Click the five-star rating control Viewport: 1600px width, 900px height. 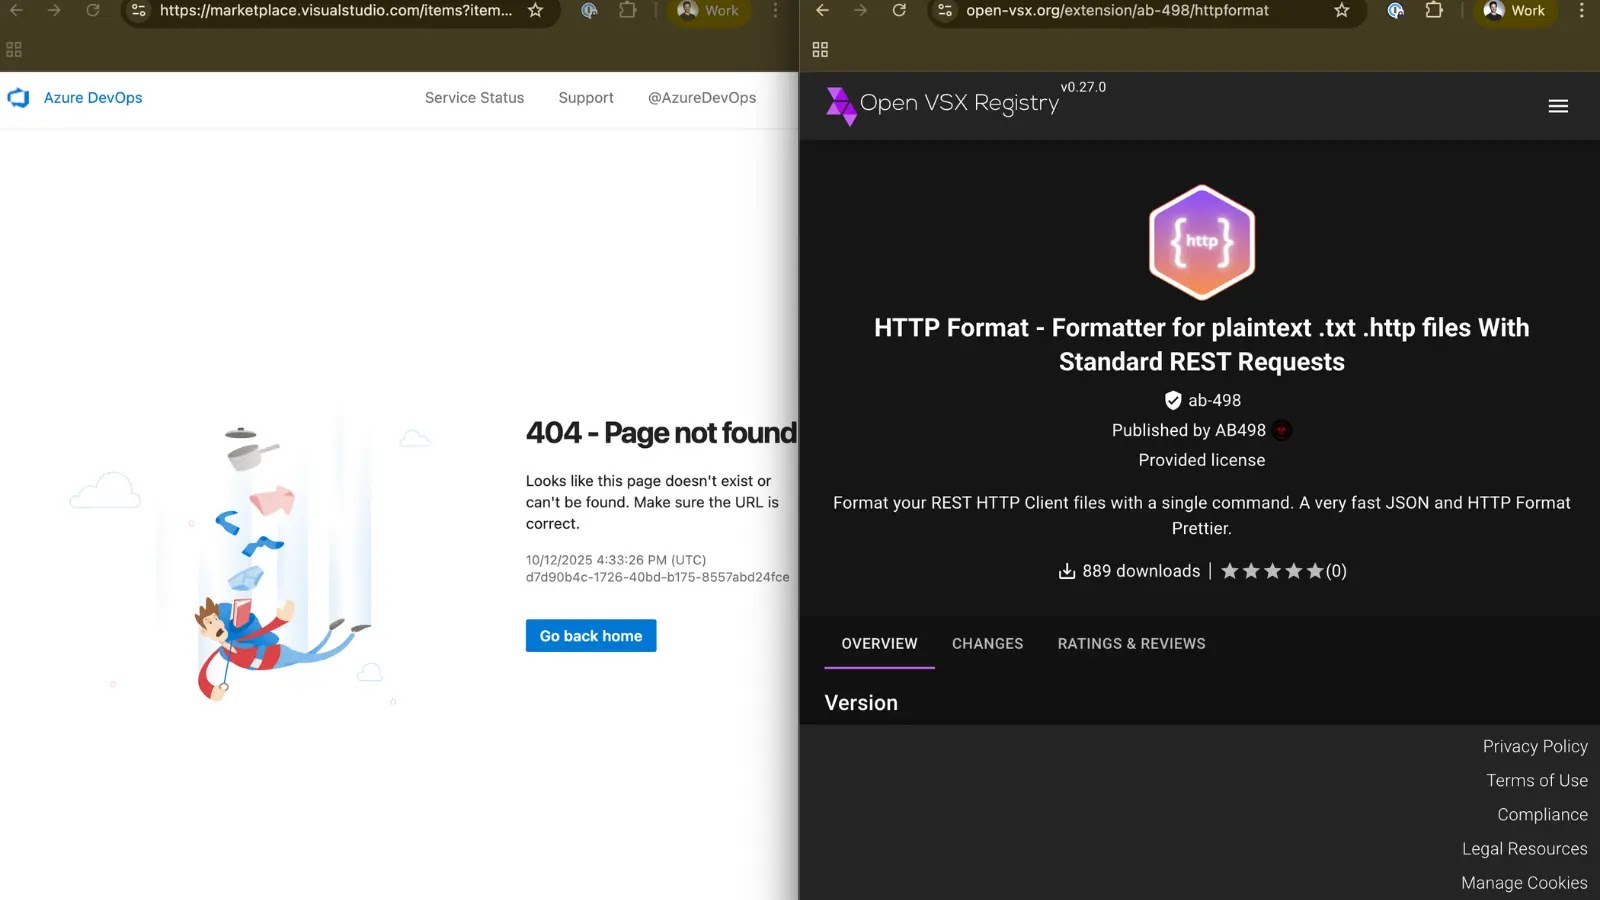pyautogui.click(x=1273, y=570)
